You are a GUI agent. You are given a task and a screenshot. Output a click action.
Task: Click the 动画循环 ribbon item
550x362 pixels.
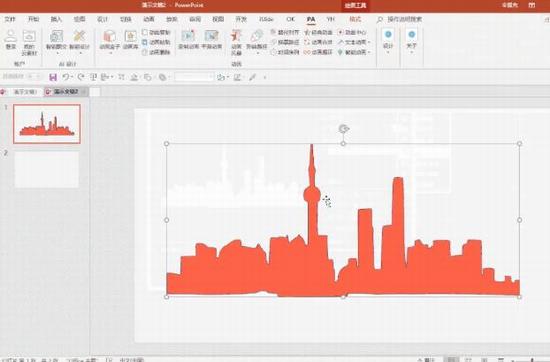[x=318, y=52]
